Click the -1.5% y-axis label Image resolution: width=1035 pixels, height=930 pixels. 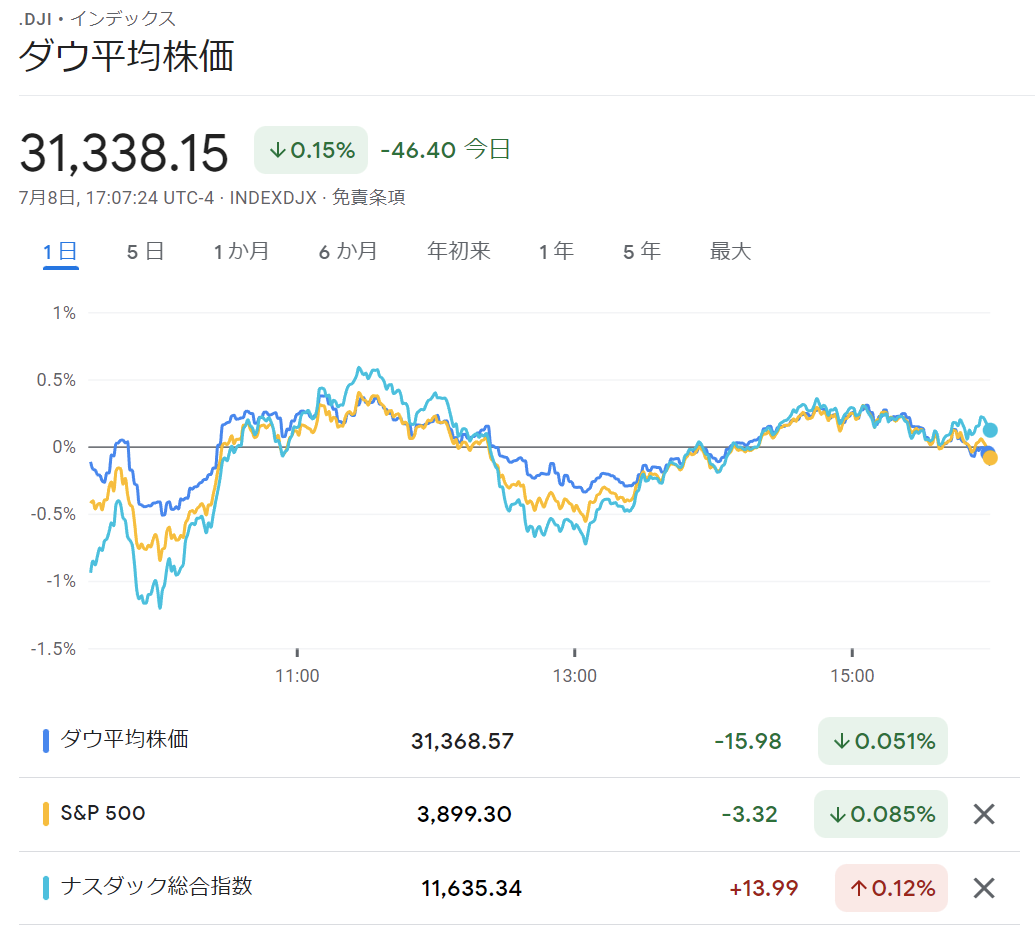tap(53, 649)
